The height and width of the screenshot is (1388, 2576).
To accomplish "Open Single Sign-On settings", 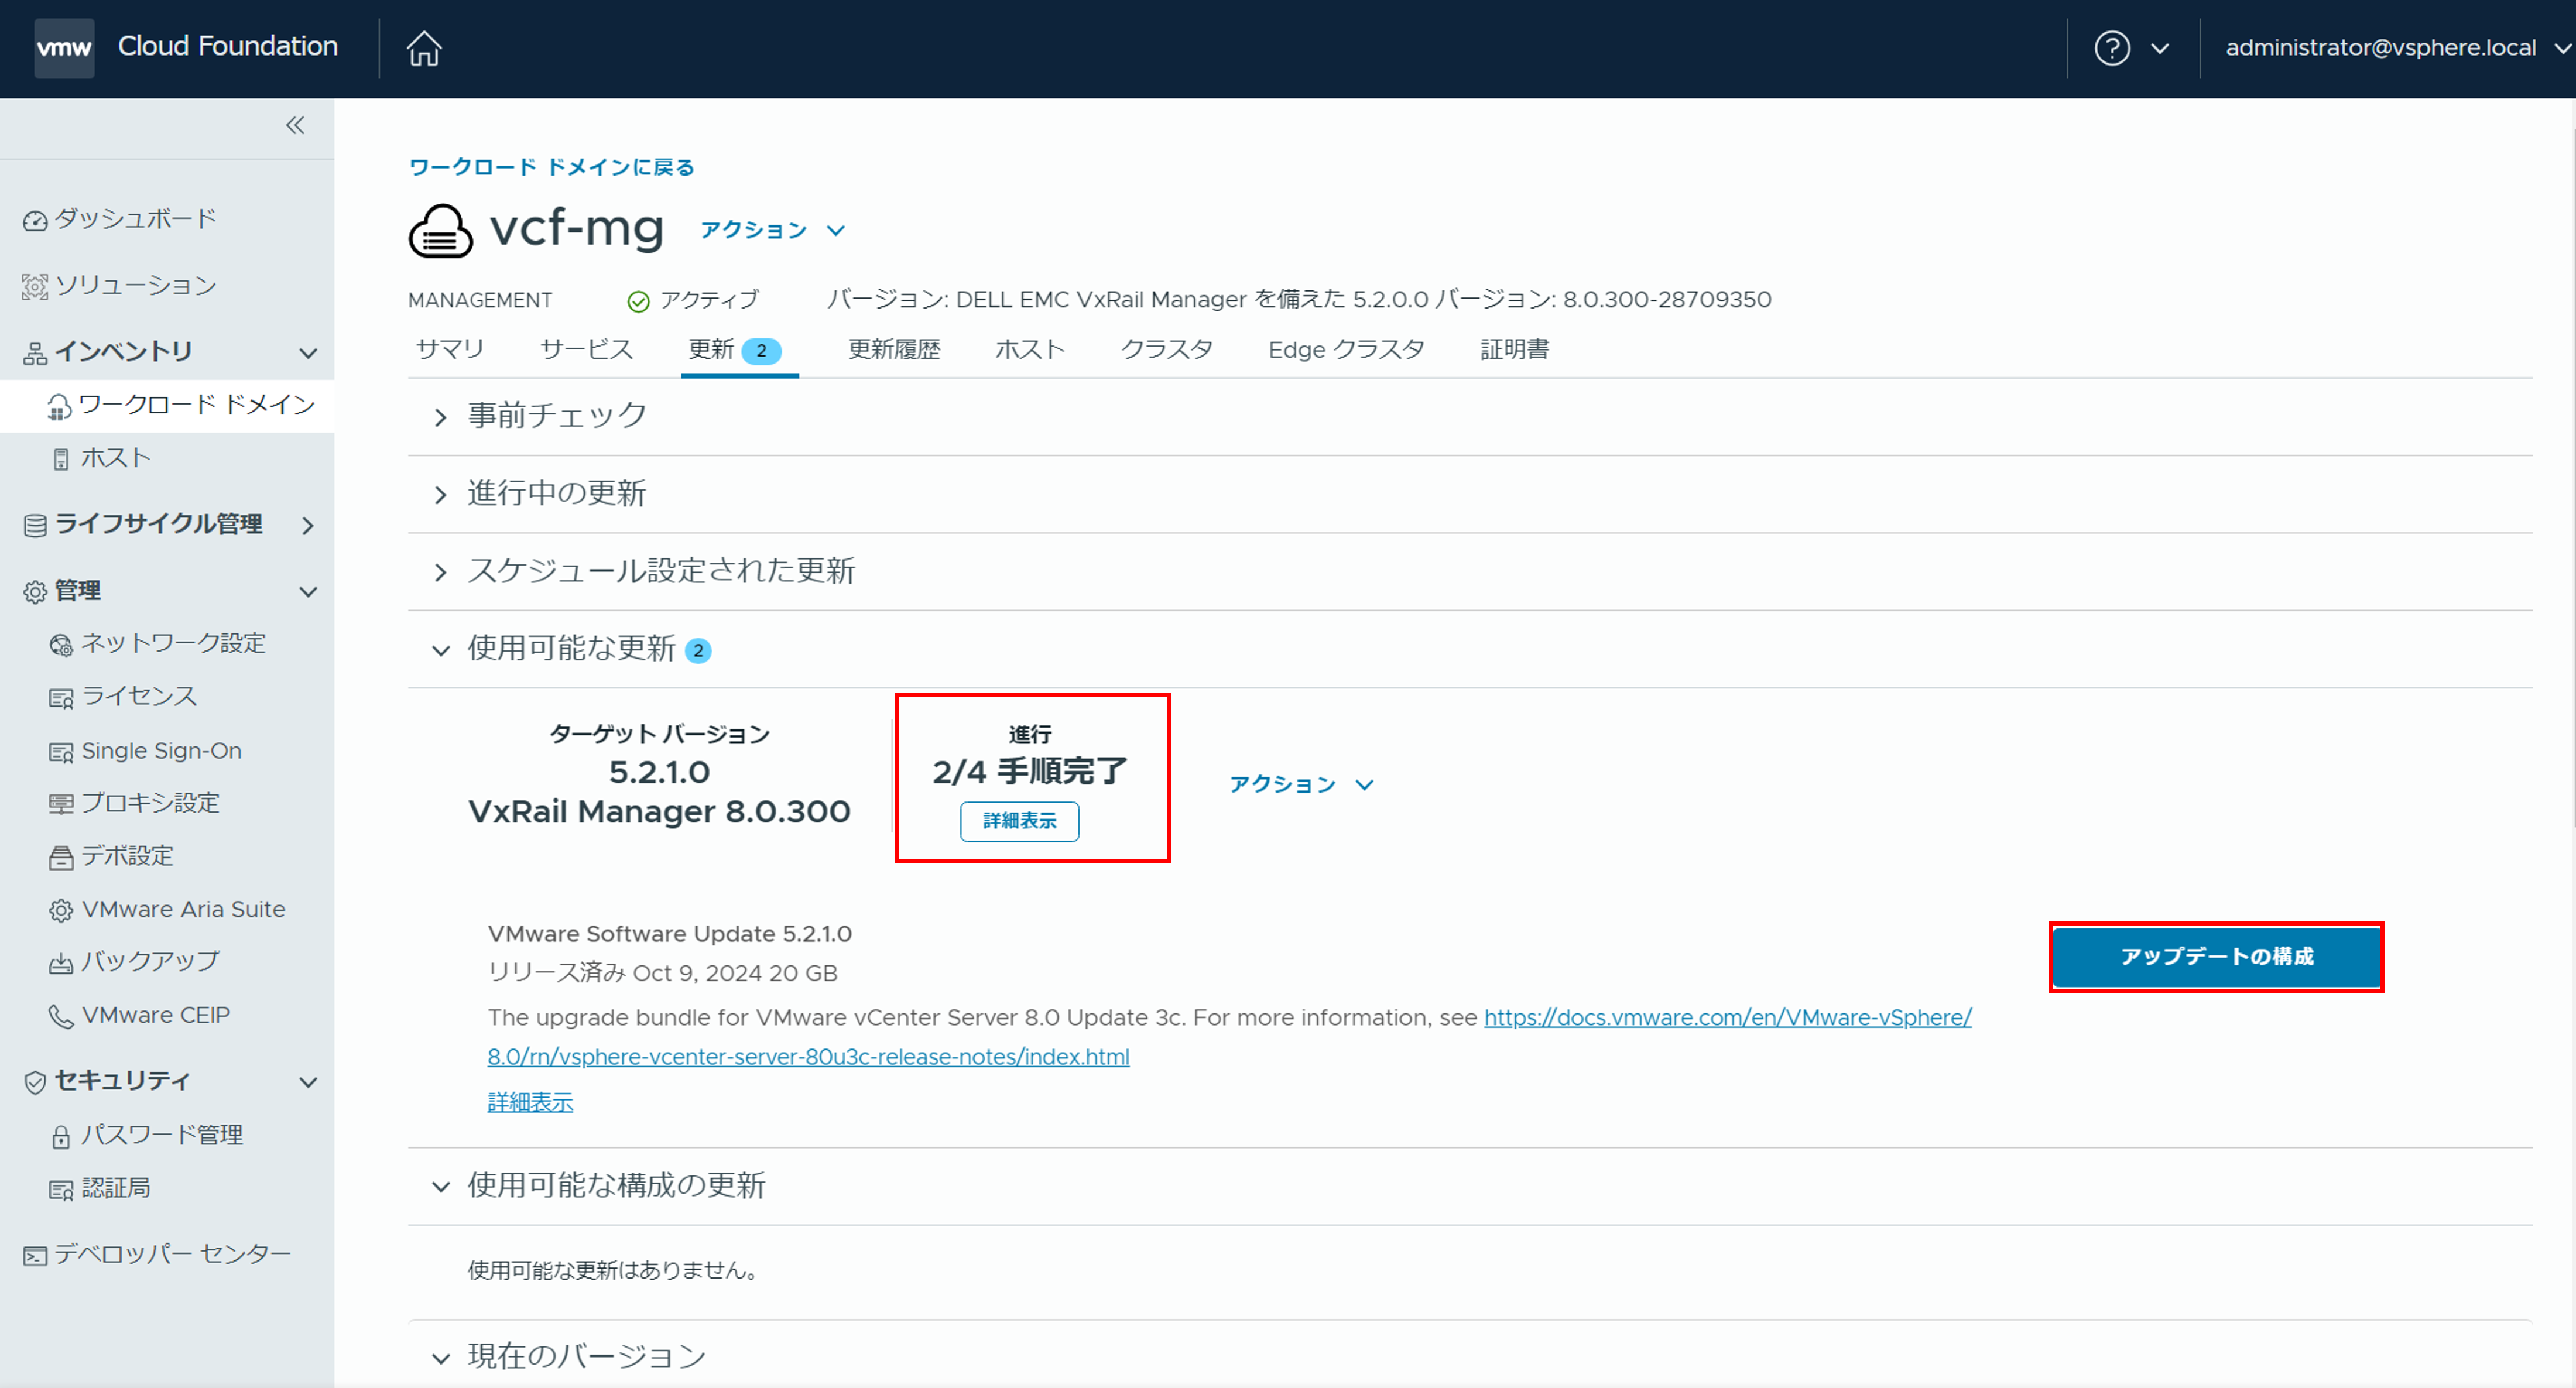I will coord(162,751).
